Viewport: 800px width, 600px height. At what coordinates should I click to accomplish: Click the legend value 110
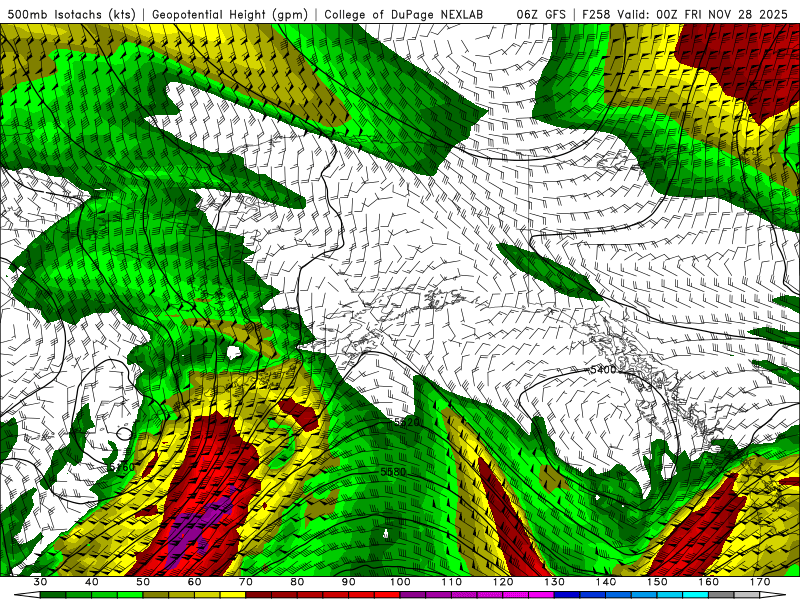pos(452,582)
